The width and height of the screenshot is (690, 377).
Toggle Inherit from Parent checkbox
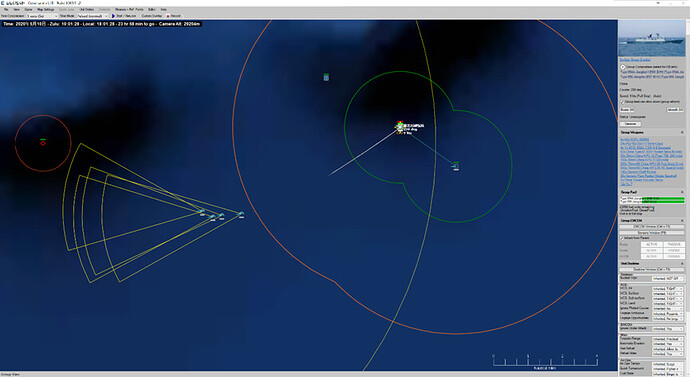(x=622, y=238)
